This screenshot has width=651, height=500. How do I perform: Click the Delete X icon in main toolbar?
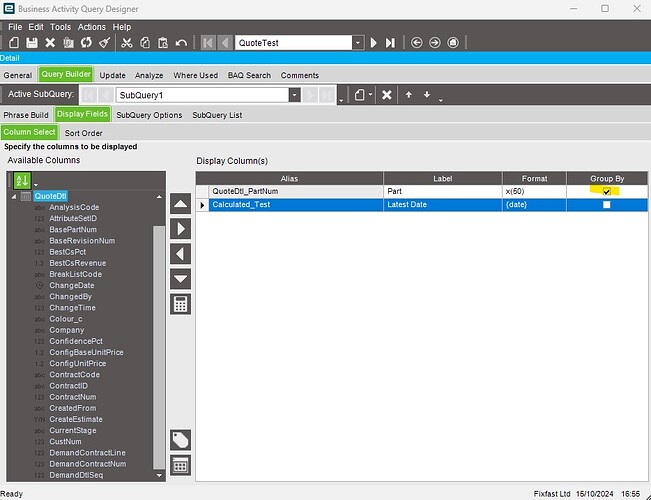[50, 43]
